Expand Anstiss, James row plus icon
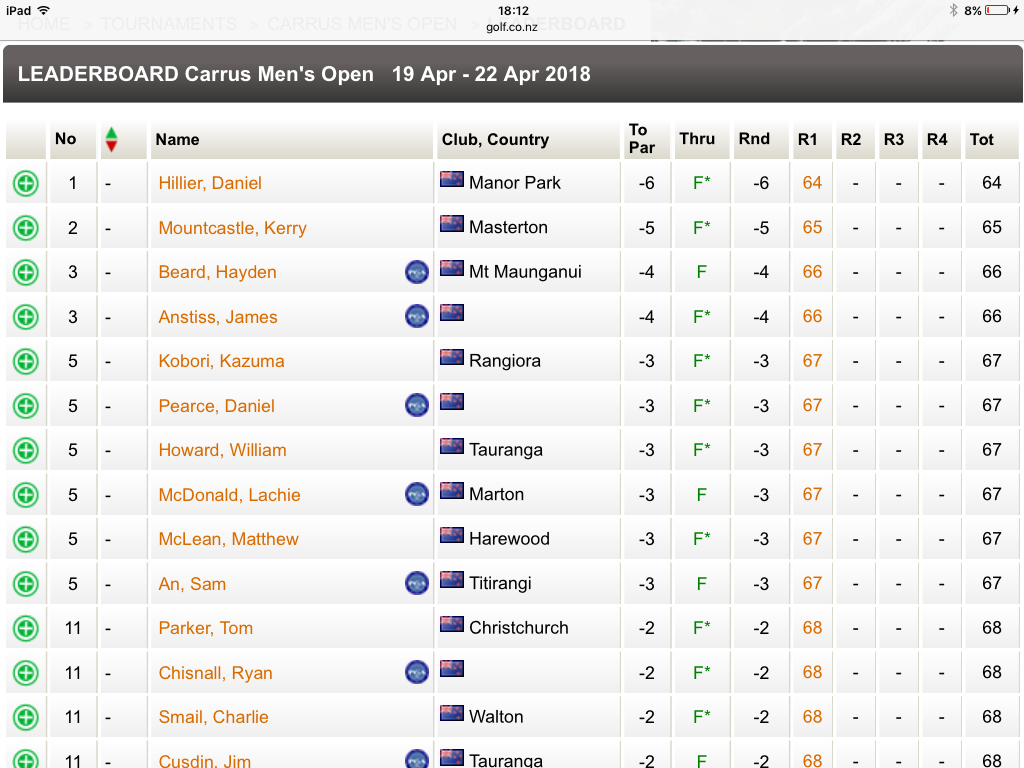This screenshot has width=1024, height=768. tap(26, 317)
